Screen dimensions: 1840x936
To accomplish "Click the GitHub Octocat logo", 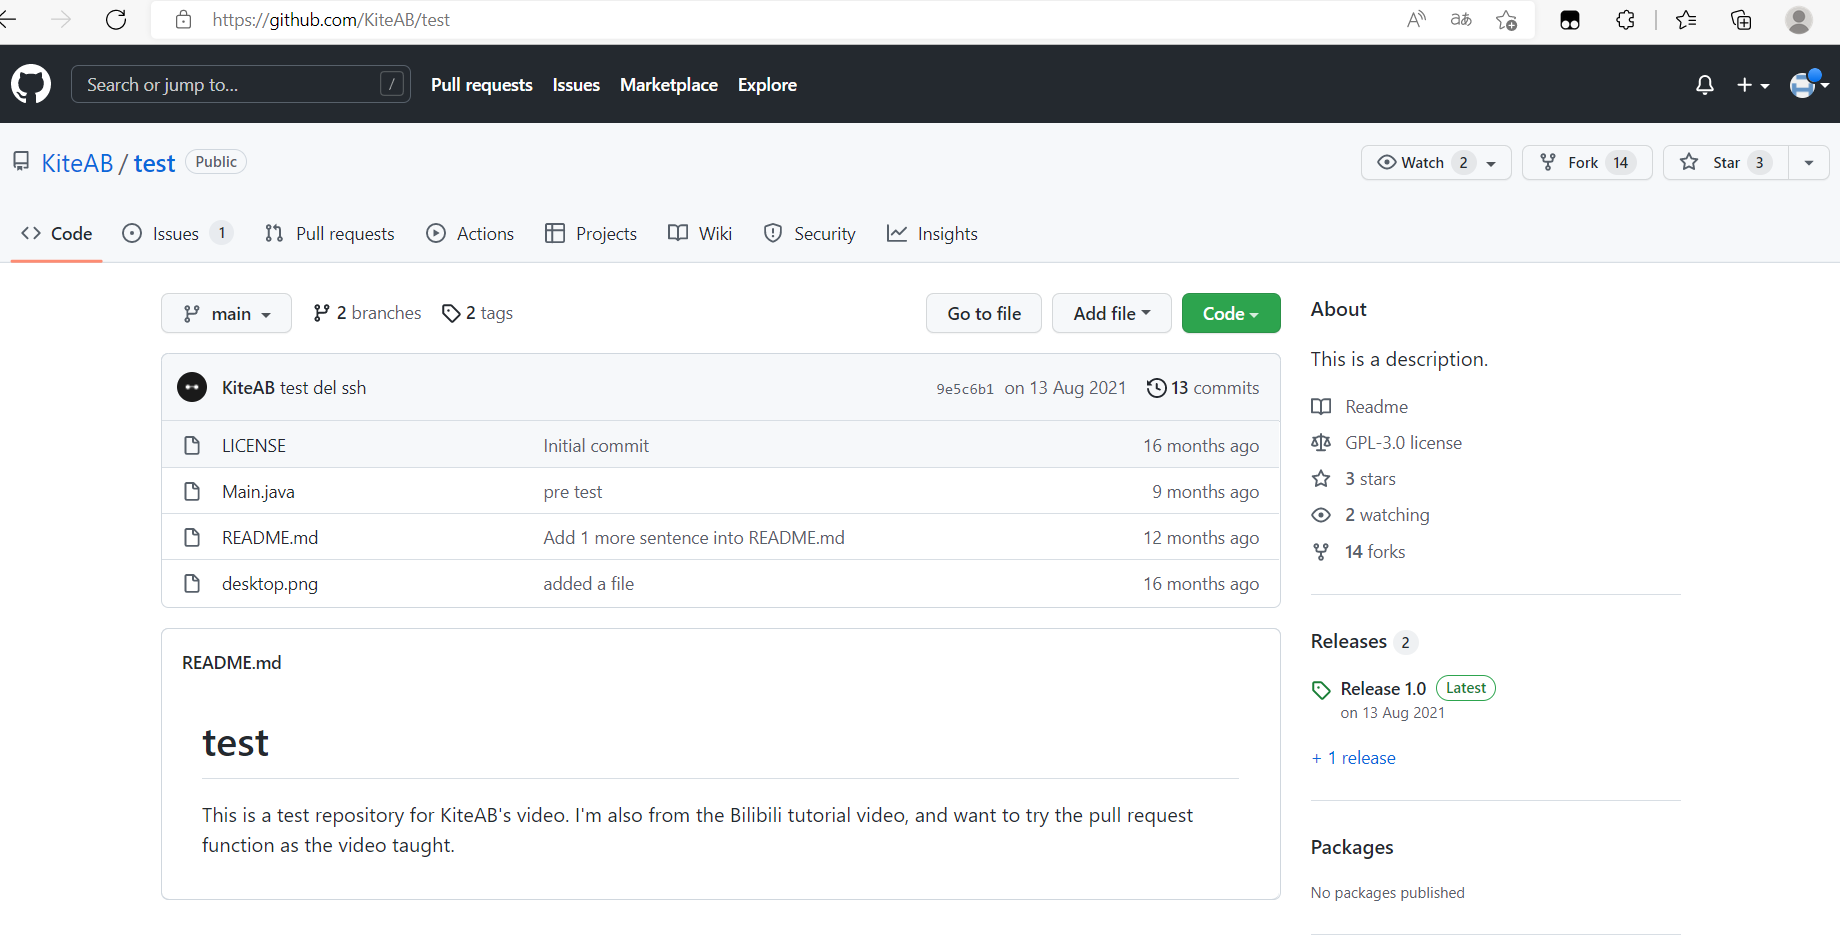I will click(x=31, y=85).
